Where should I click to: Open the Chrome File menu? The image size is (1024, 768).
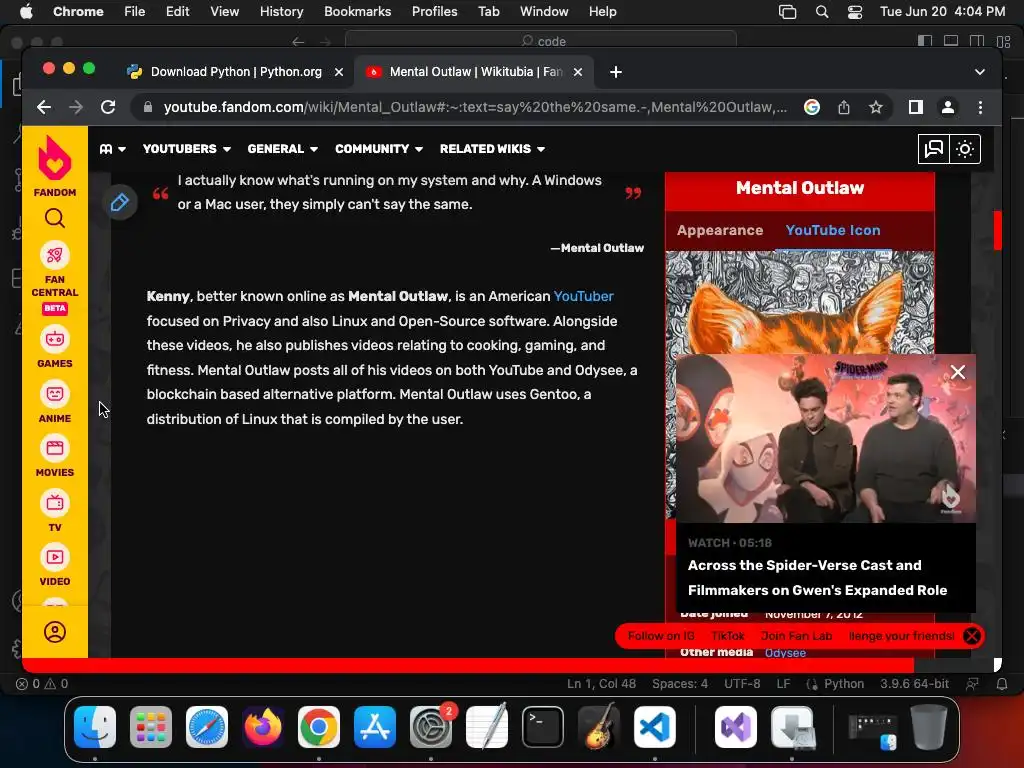pos(135,12)
